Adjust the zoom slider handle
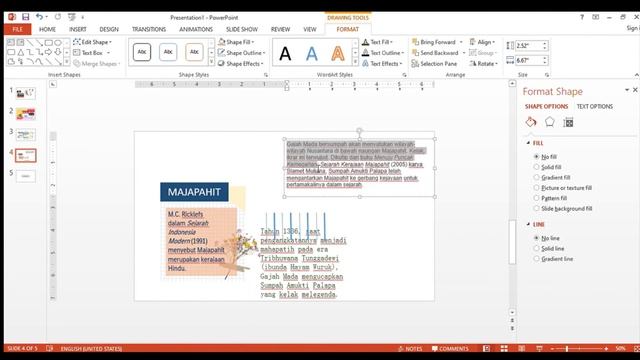The height and width of the screenshot is (360, 640). [567, 349]
